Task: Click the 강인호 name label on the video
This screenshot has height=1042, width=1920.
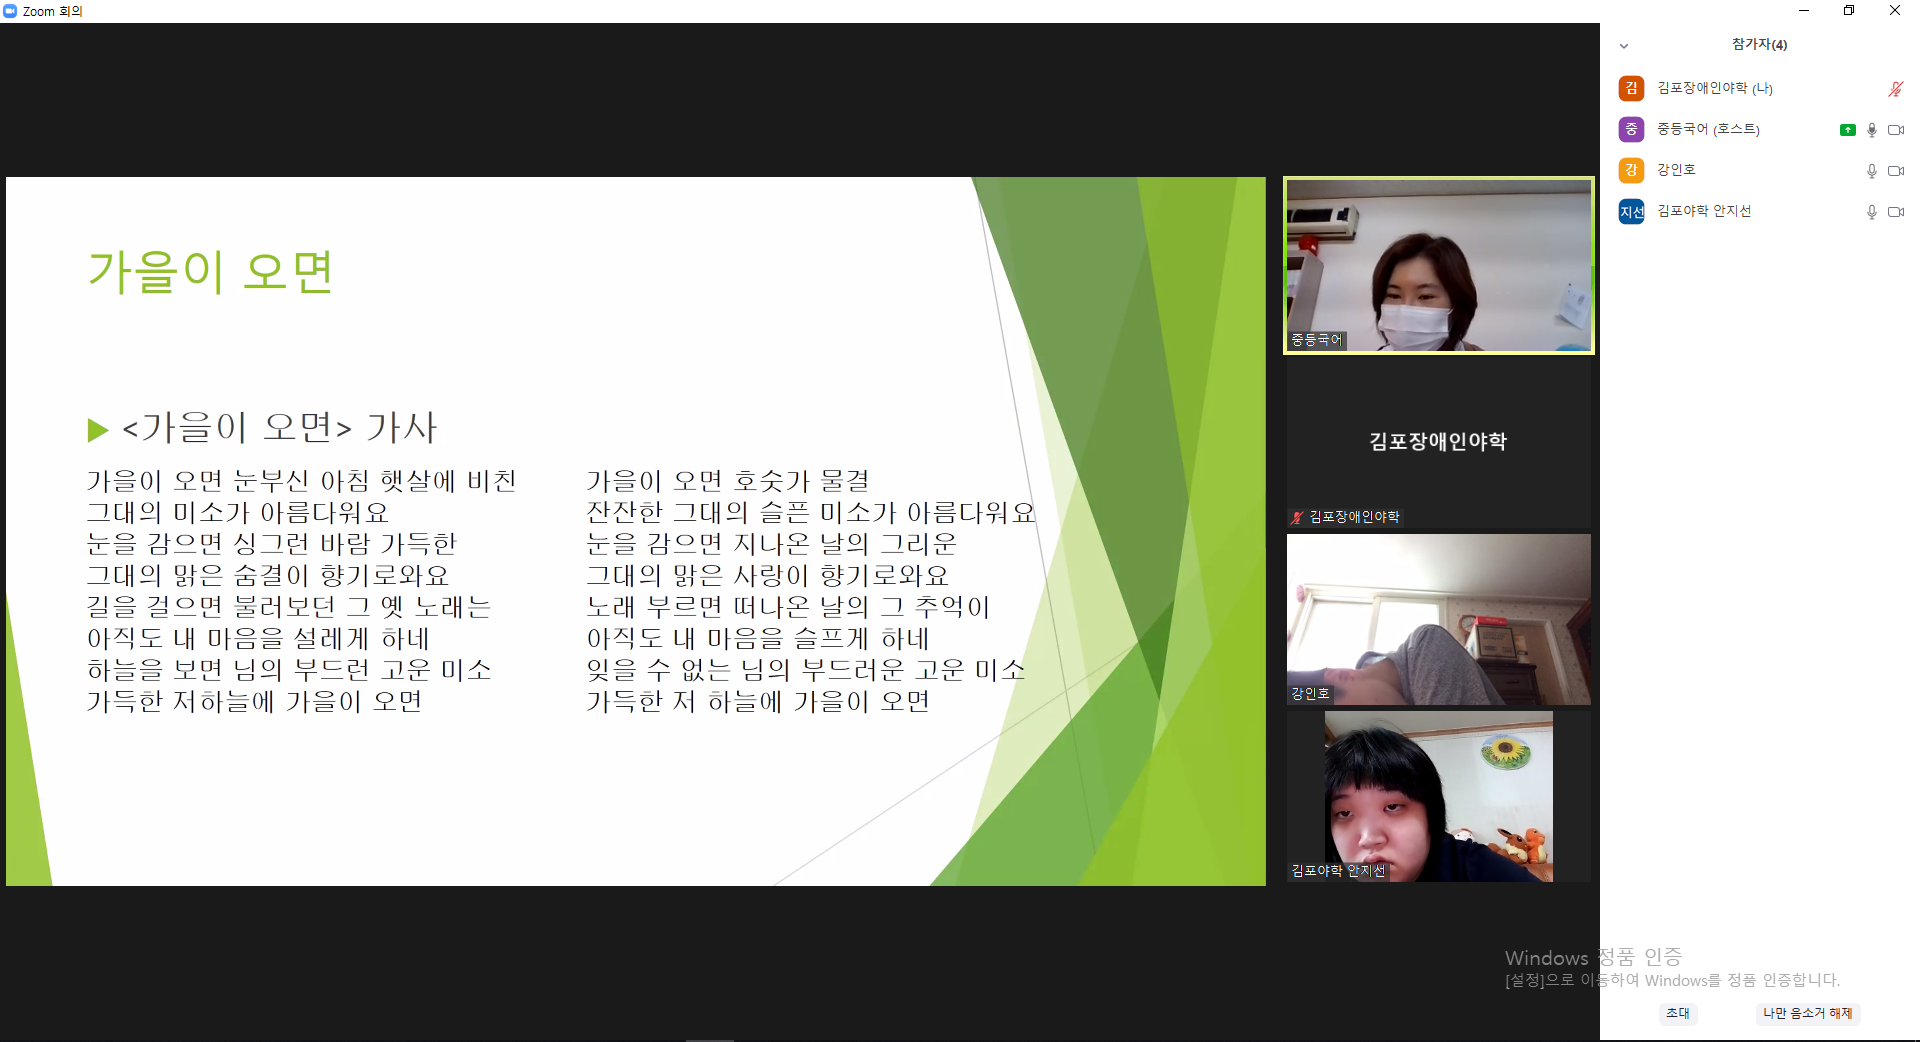Action: [1310, 693]
